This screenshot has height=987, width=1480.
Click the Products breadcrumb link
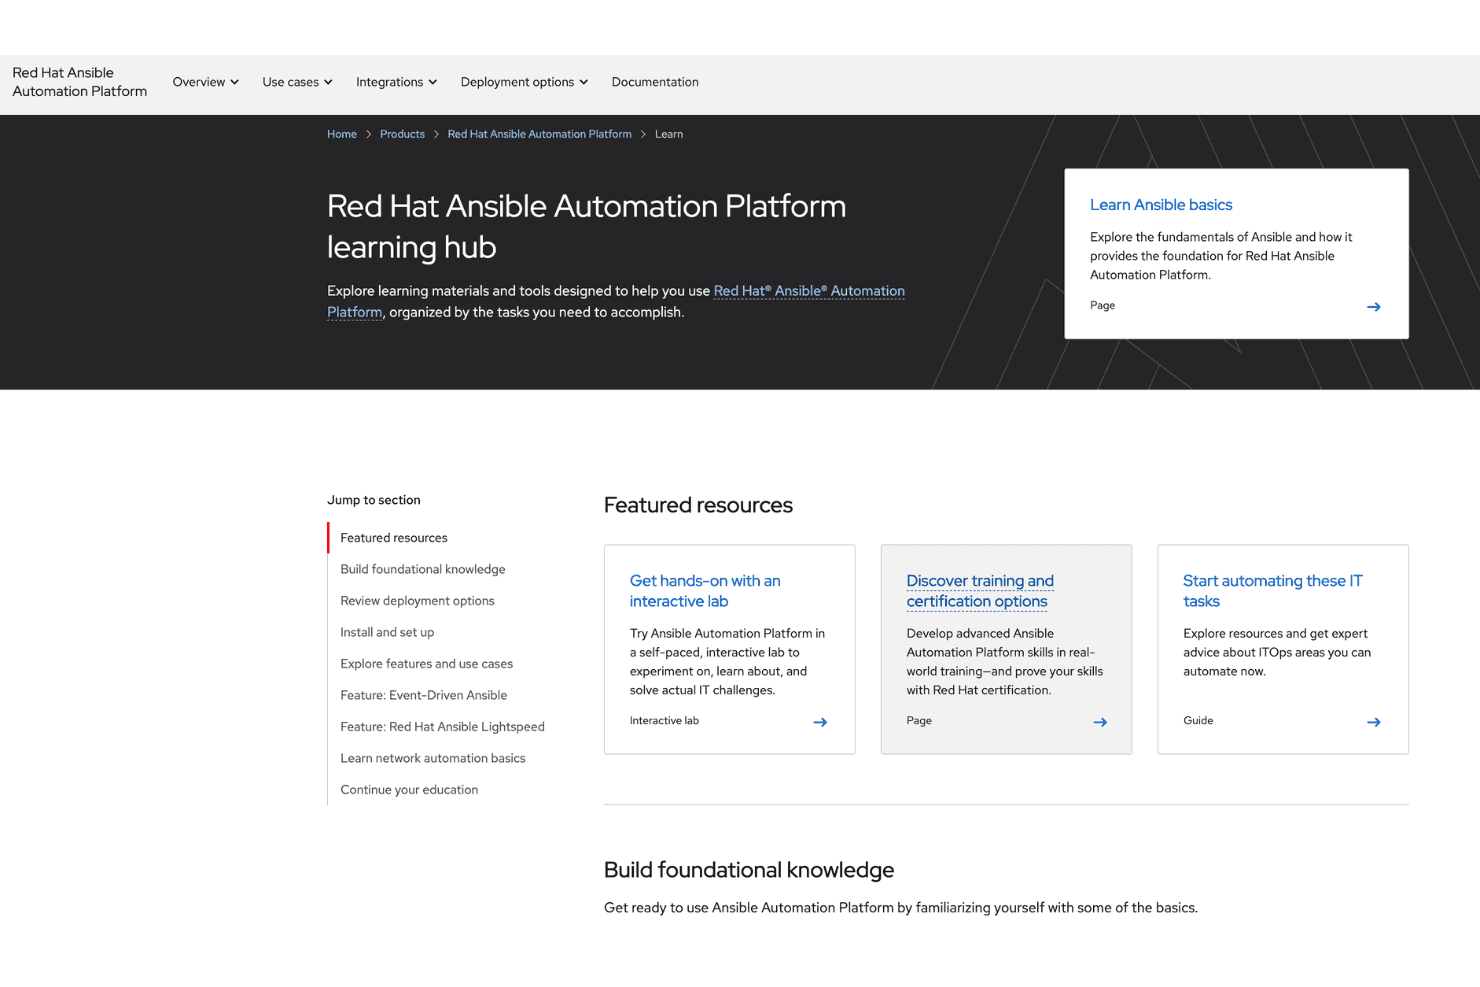(402, 134)
